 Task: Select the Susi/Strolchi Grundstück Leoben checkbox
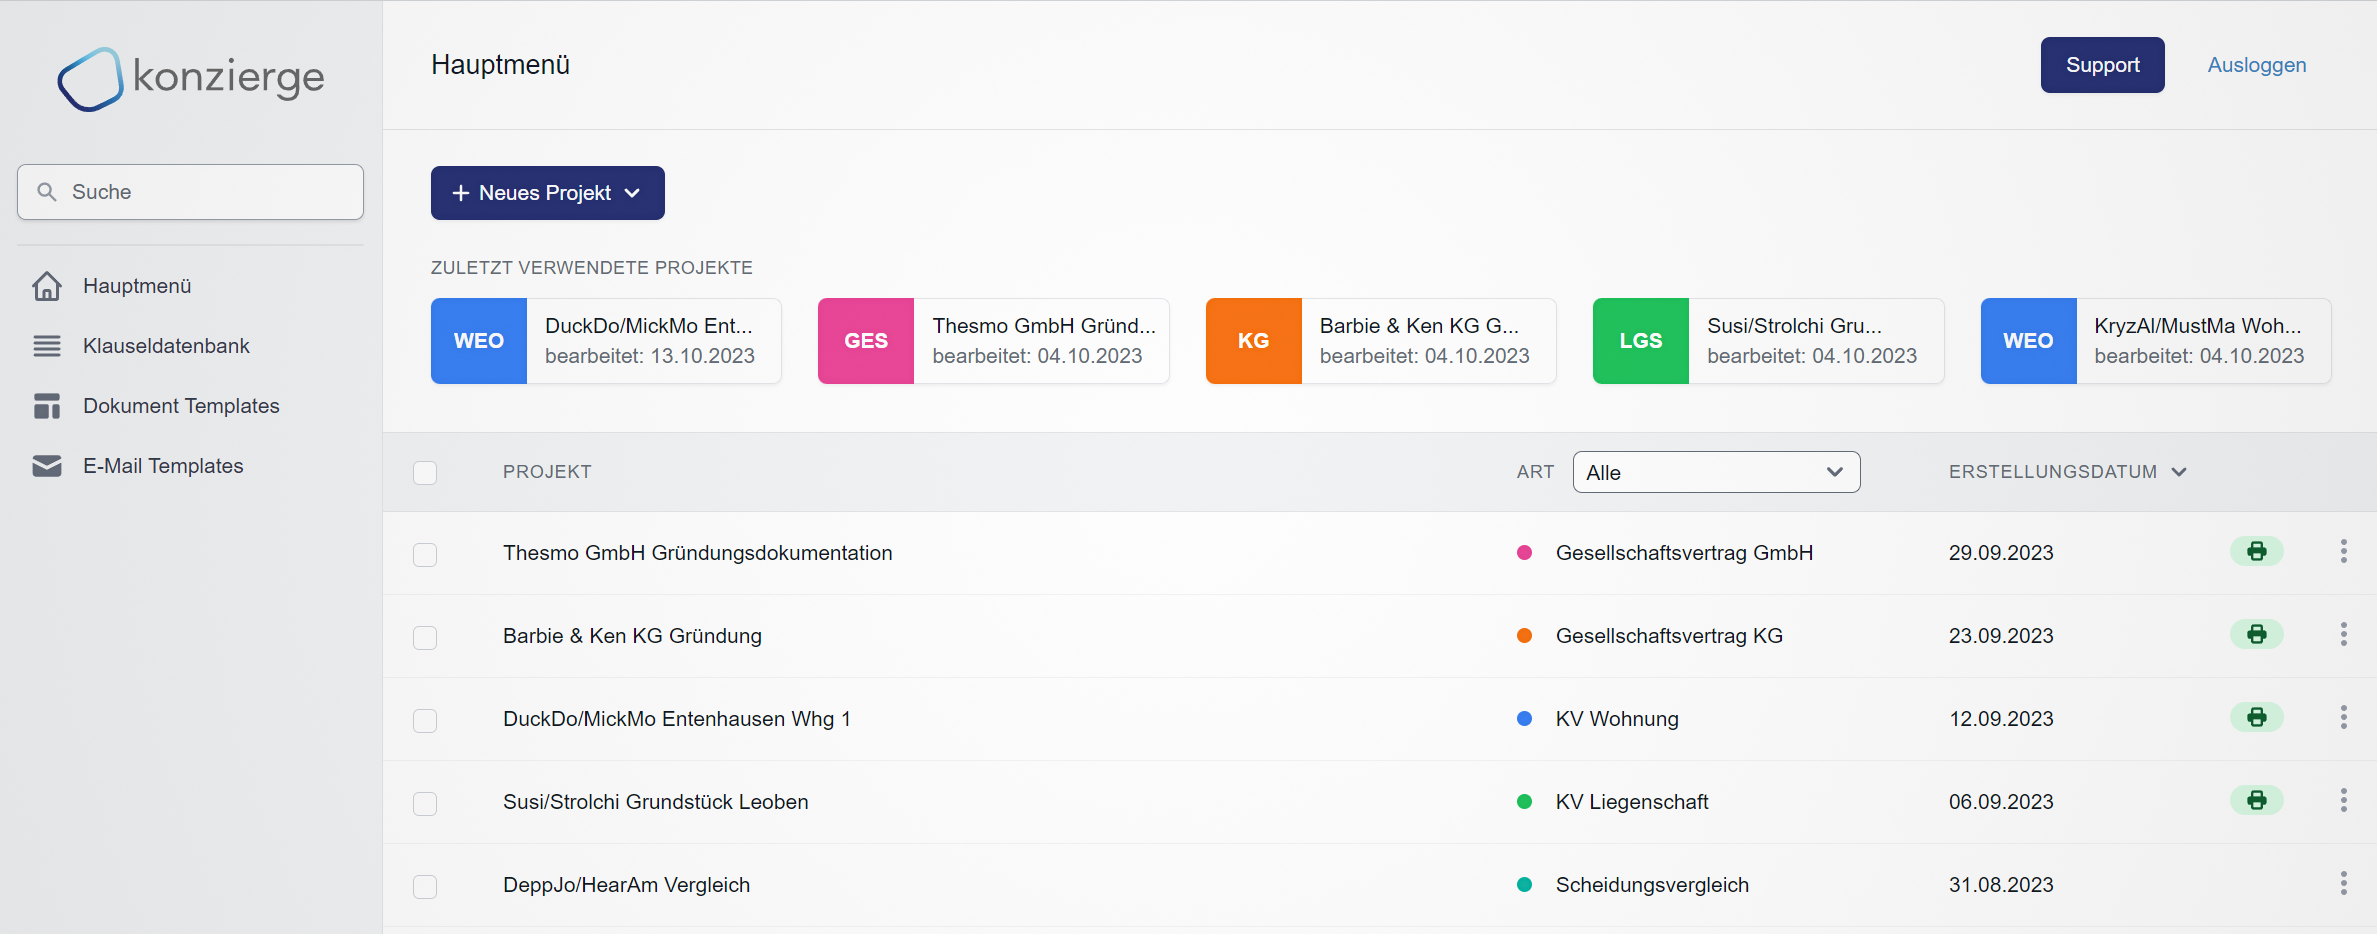tap(425, 803)
